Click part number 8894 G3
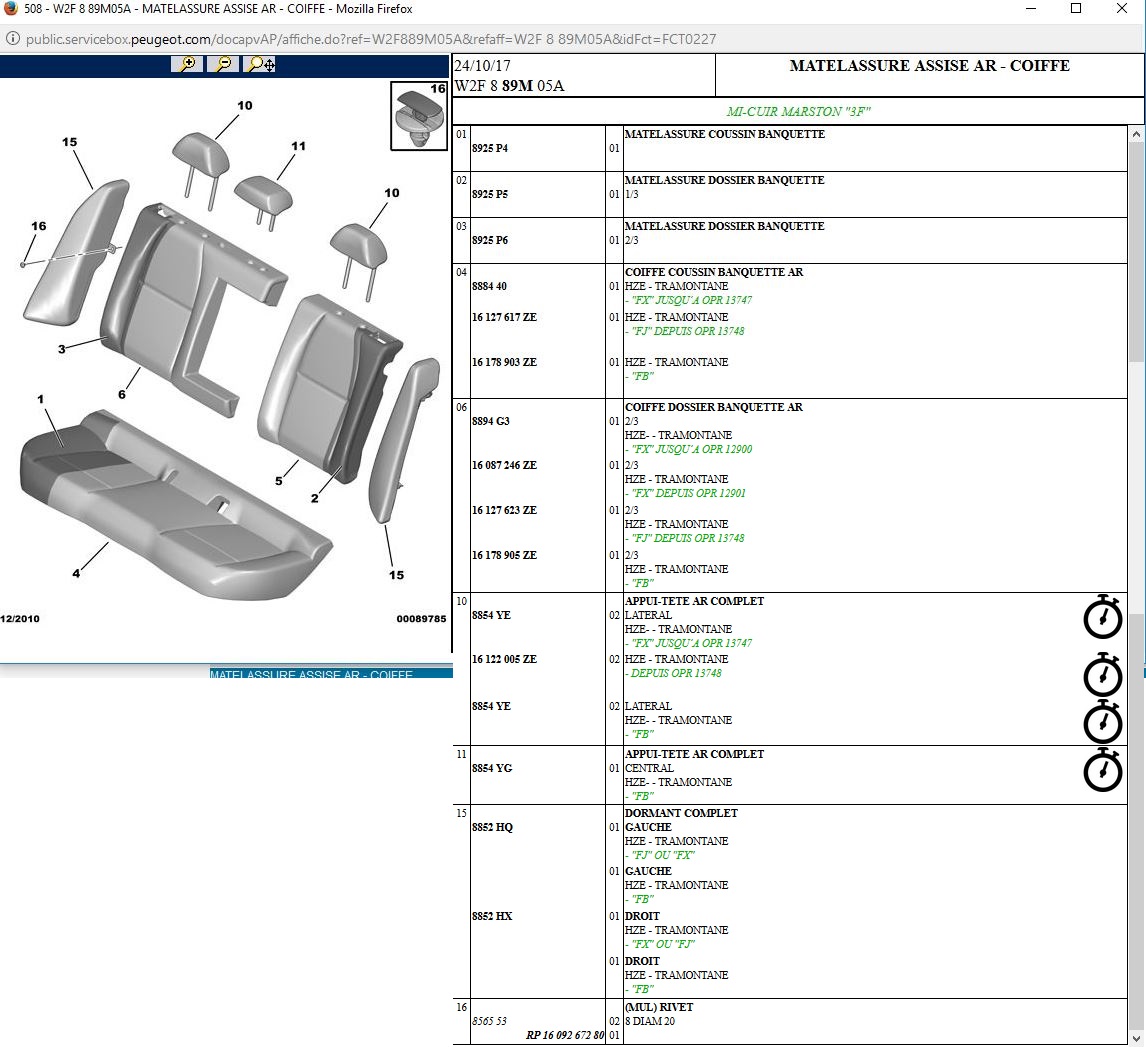1146x1047 pixels. pos(490,422)
